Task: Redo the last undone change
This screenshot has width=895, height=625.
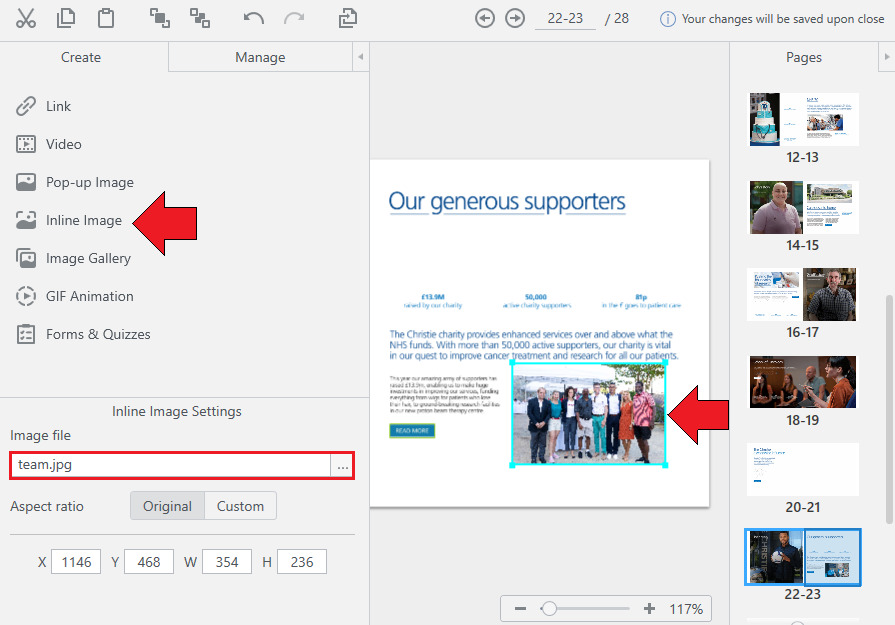Action: (294, 18)
